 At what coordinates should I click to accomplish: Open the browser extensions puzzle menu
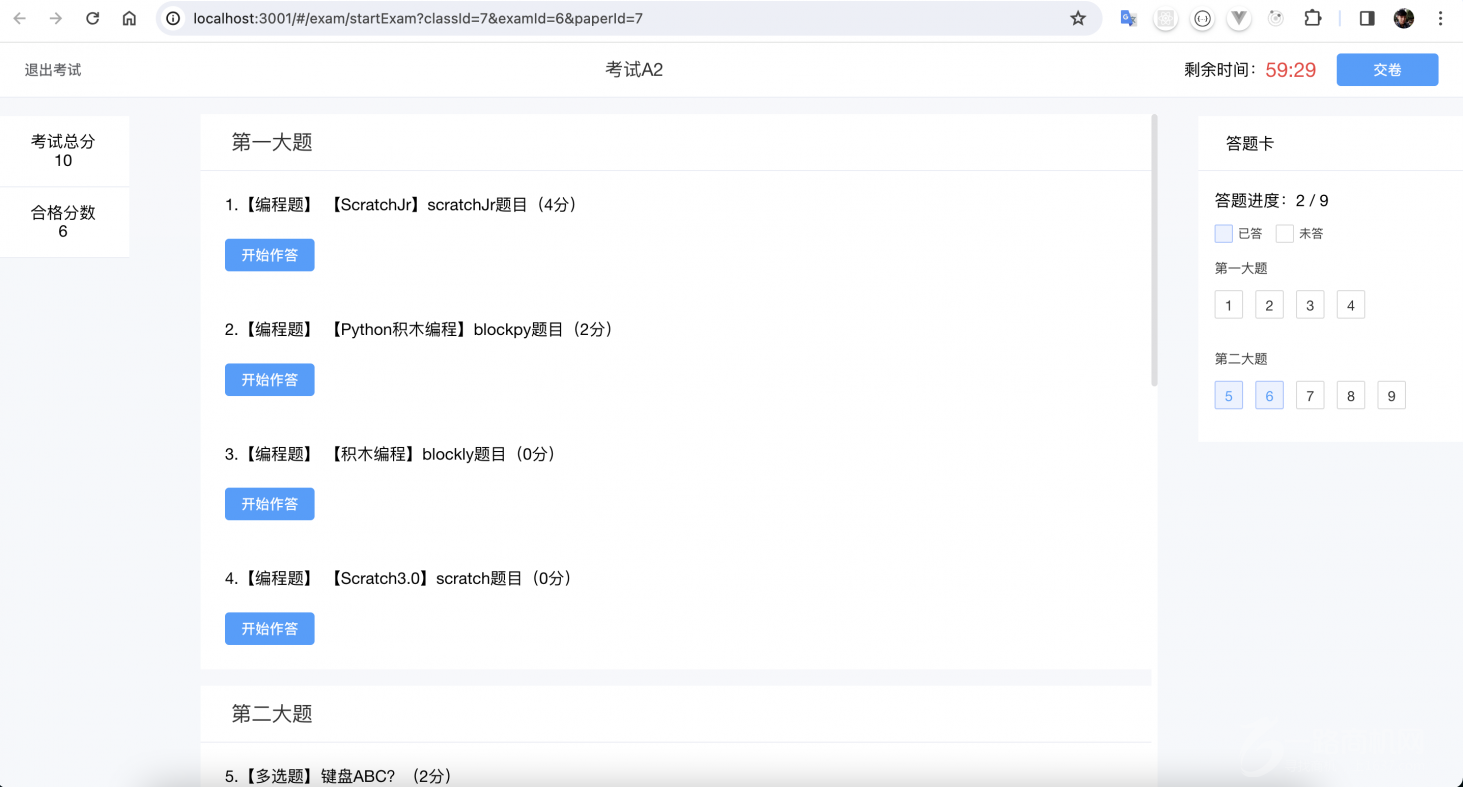(x=1312, y=18)
